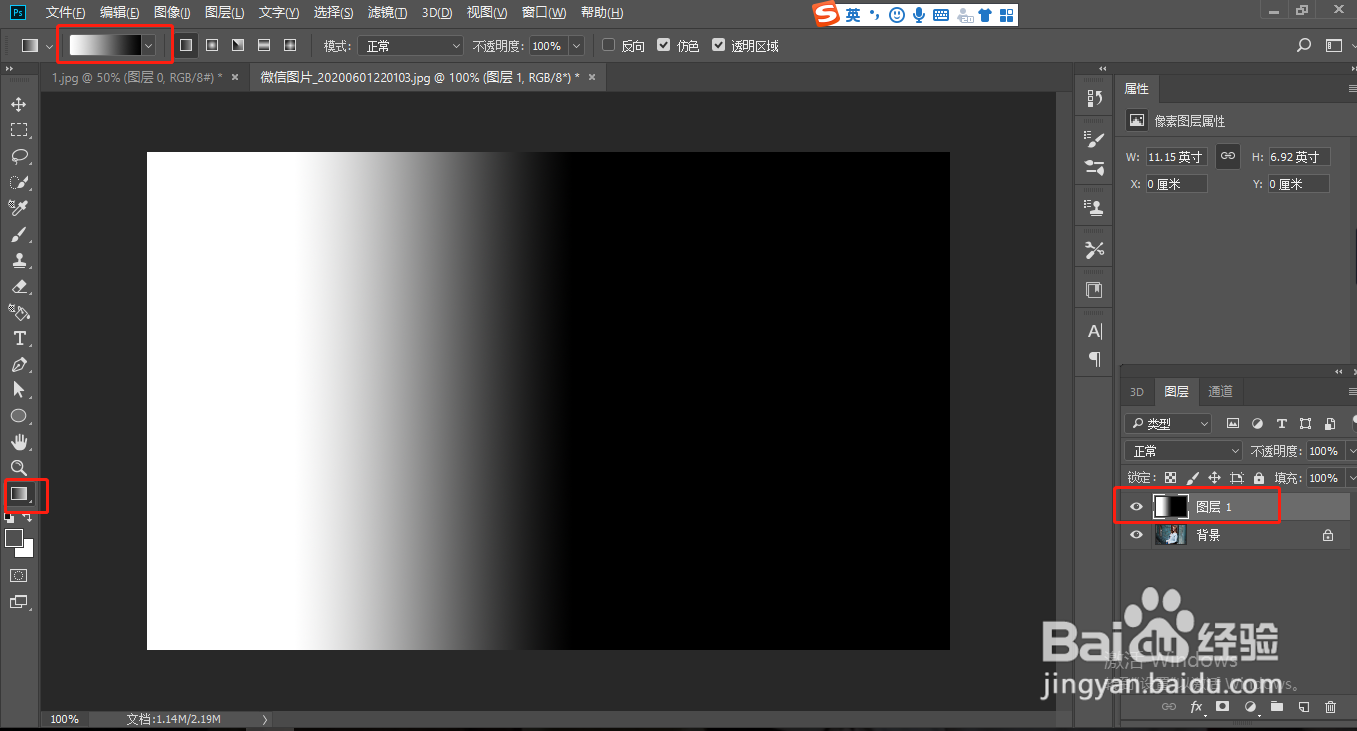Toggle lock image pixels brush icon
Screen dimensions: 1357x731
coord(1192,478)
